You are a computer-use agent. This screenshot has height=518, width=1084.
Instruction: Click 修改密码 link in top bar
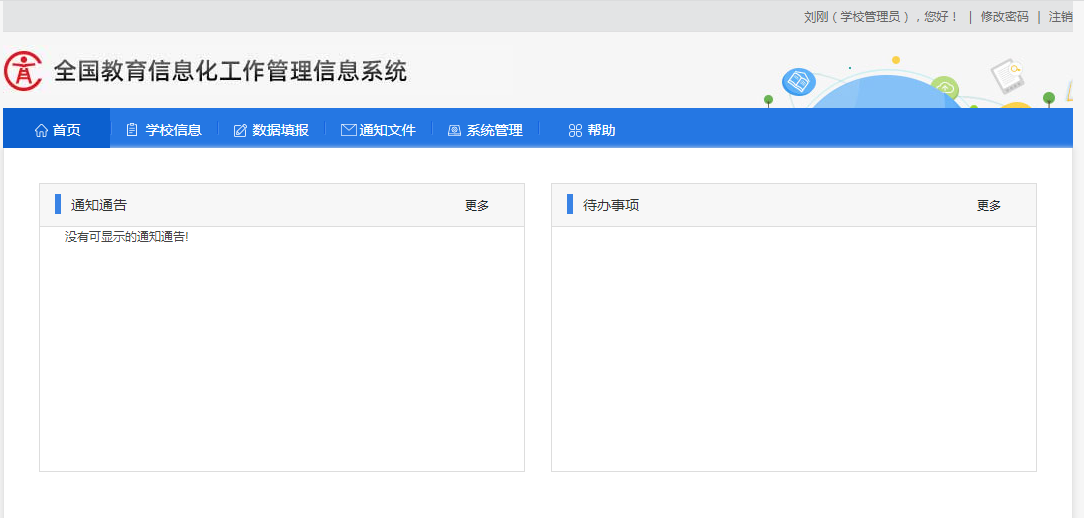click(1004, 17)
